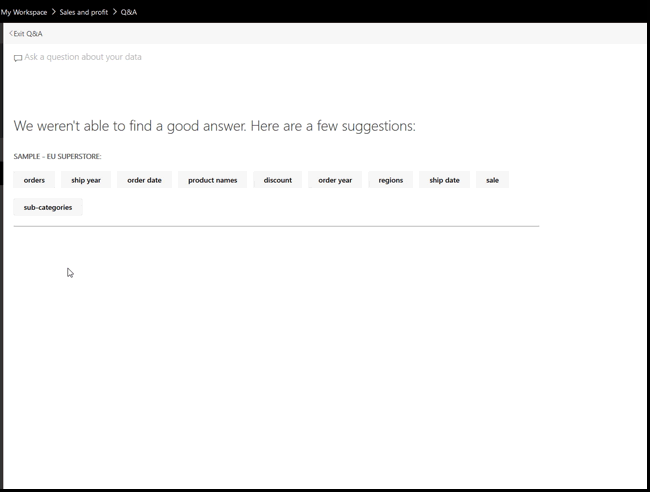
Task: Select the Q&A breadcrumb item
Action: [x=128, y=12]
